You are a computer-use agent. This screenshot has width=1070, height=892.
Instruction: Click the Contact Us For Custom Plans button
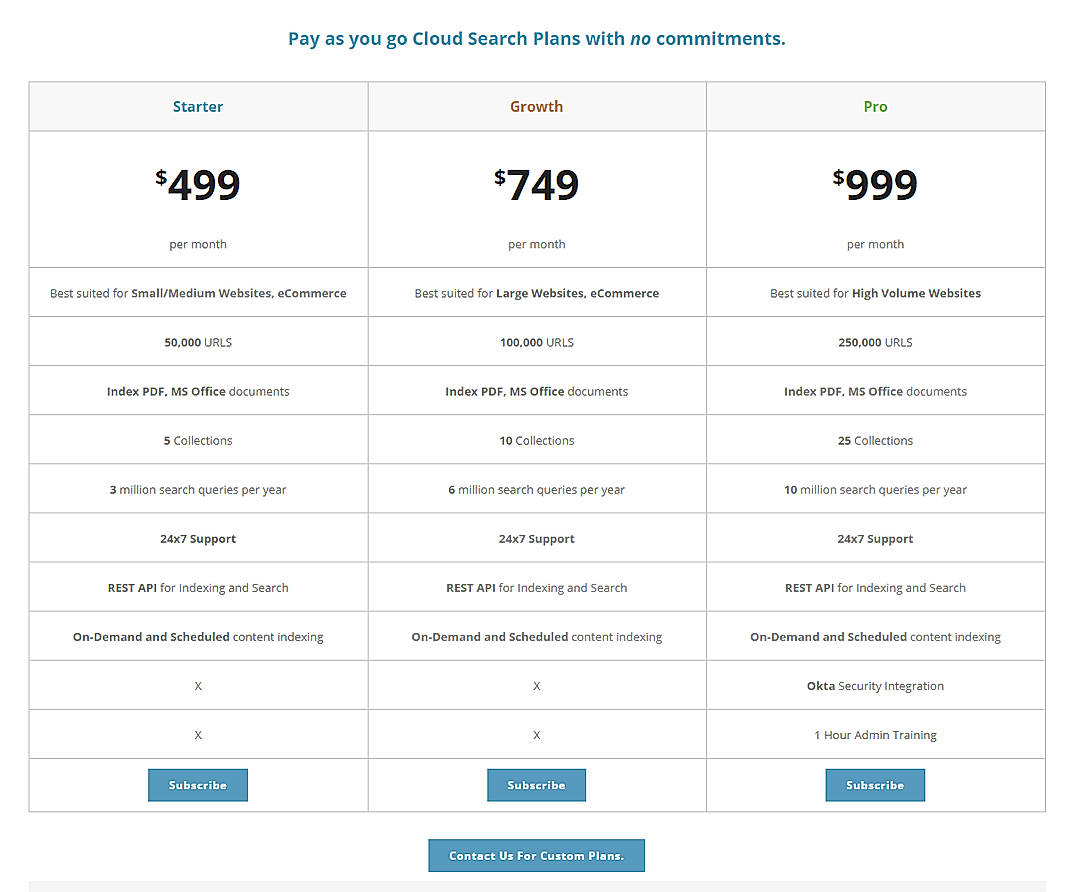[x=536, y=855]
